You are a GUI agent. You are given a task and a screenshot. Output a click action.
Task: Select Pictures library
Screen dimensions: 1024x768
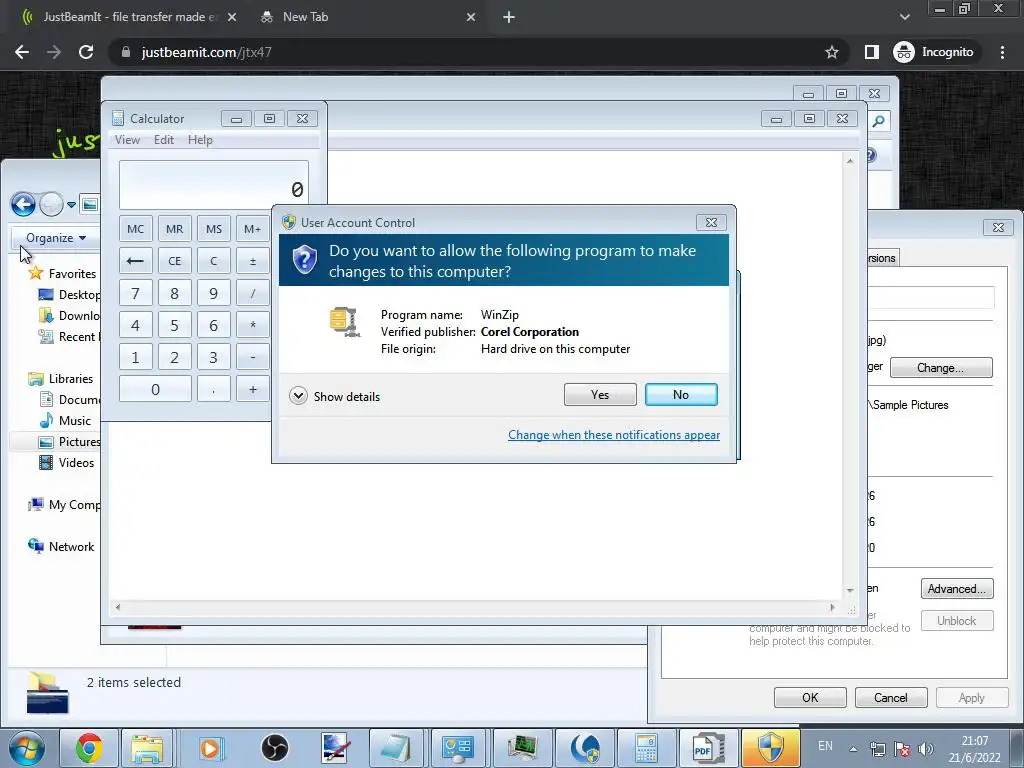(71, 441)
